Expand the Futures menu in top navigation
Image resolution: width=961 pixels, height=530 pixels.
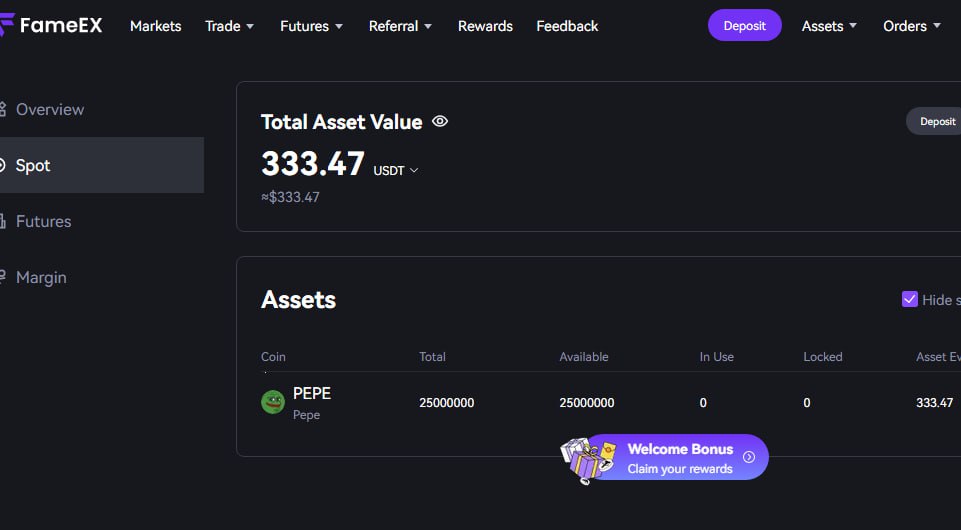[x=311, y=26]
